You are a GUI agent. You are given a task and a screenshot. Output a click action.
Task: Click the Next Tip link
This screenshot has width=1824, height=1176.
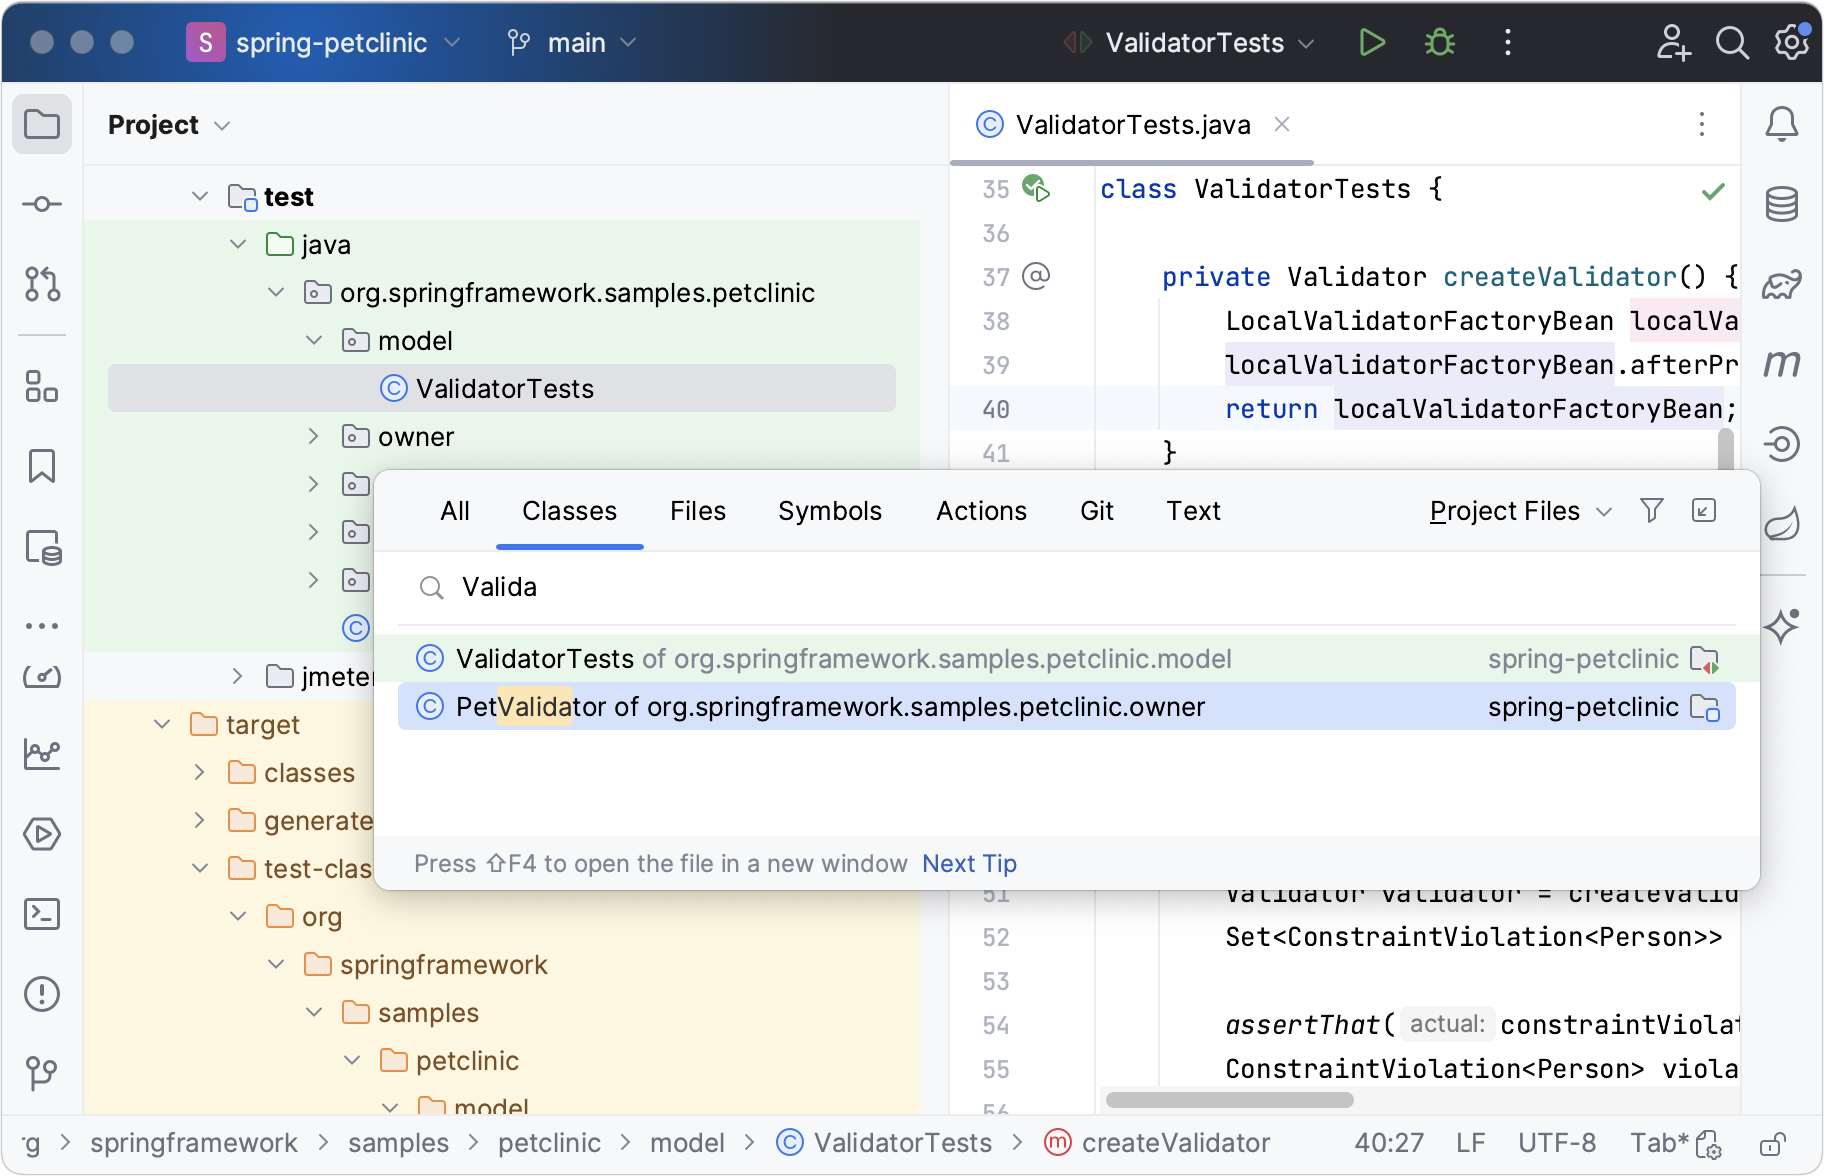click(x=970, y=863)
